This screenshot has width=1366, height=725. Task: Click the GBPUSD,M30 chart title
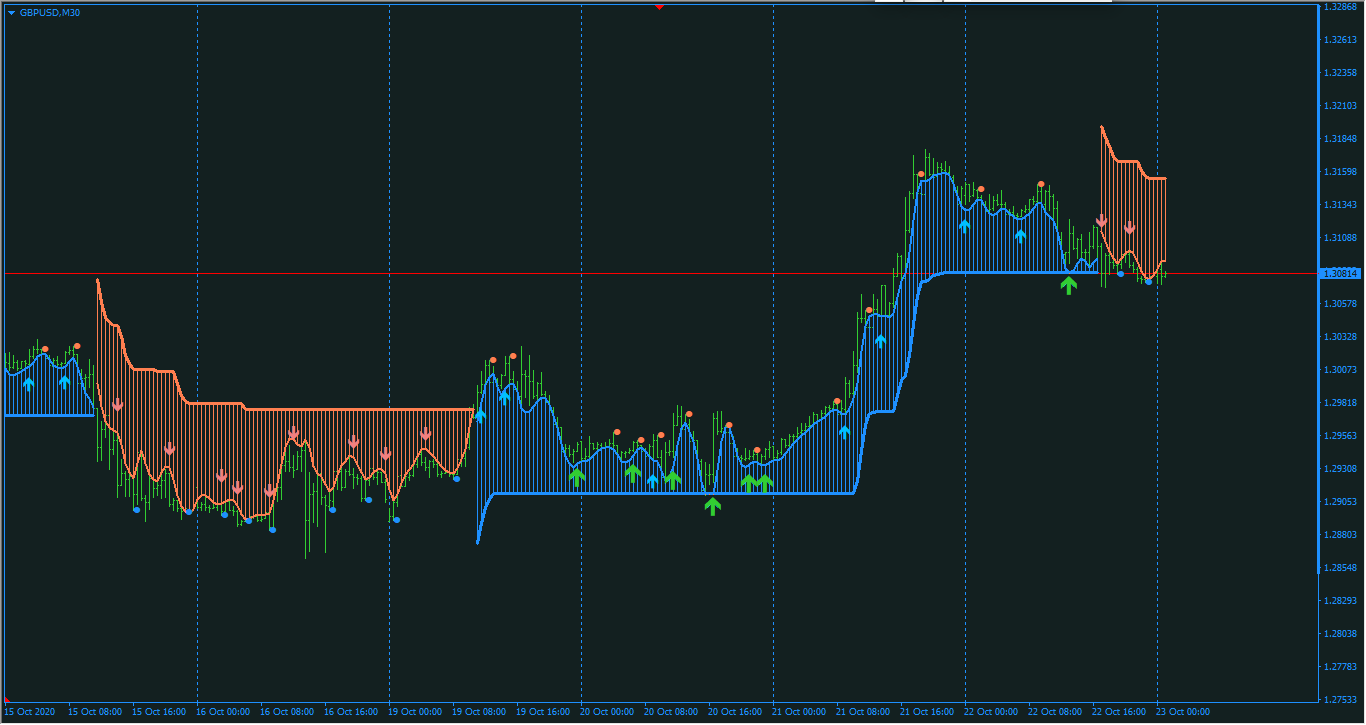coord(50,12)
